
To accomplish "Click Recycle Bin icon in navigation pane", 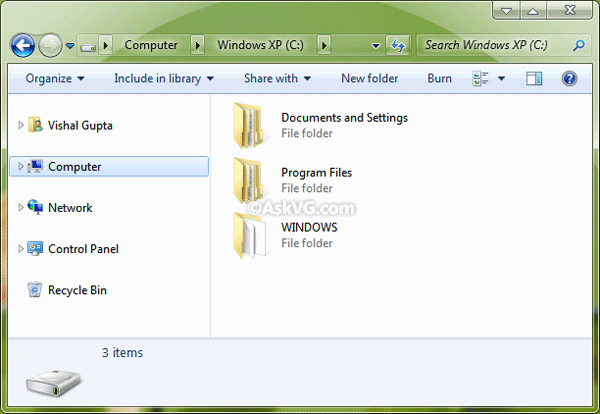I will [x=34, y=290].
